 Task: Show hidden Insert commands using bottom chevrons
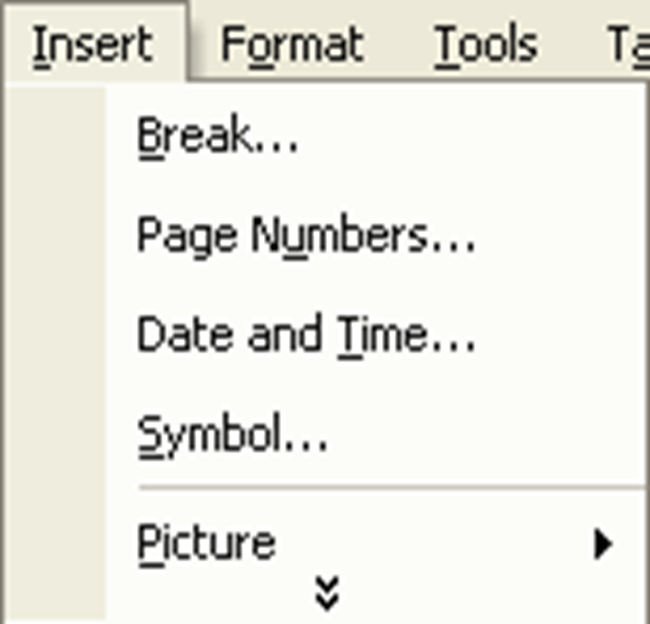(327, 593)
